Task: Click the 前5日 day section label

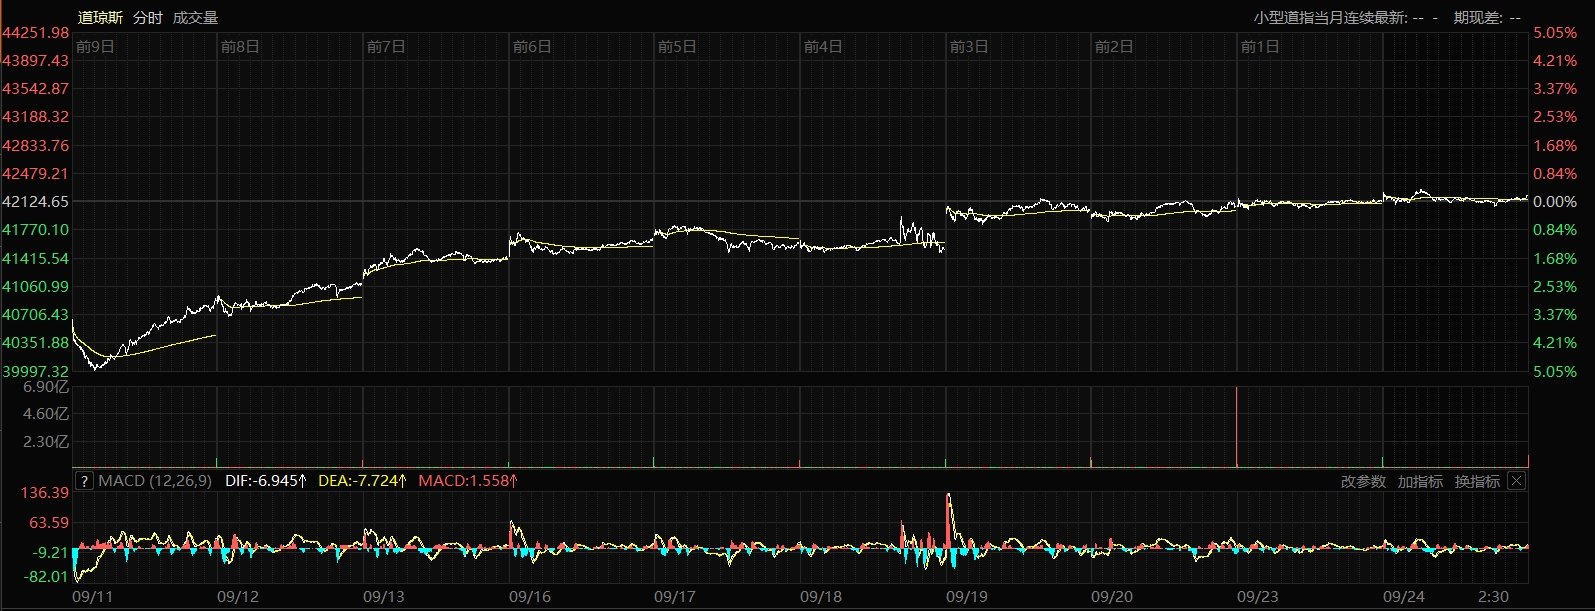Action: click(x=677, y=47)
